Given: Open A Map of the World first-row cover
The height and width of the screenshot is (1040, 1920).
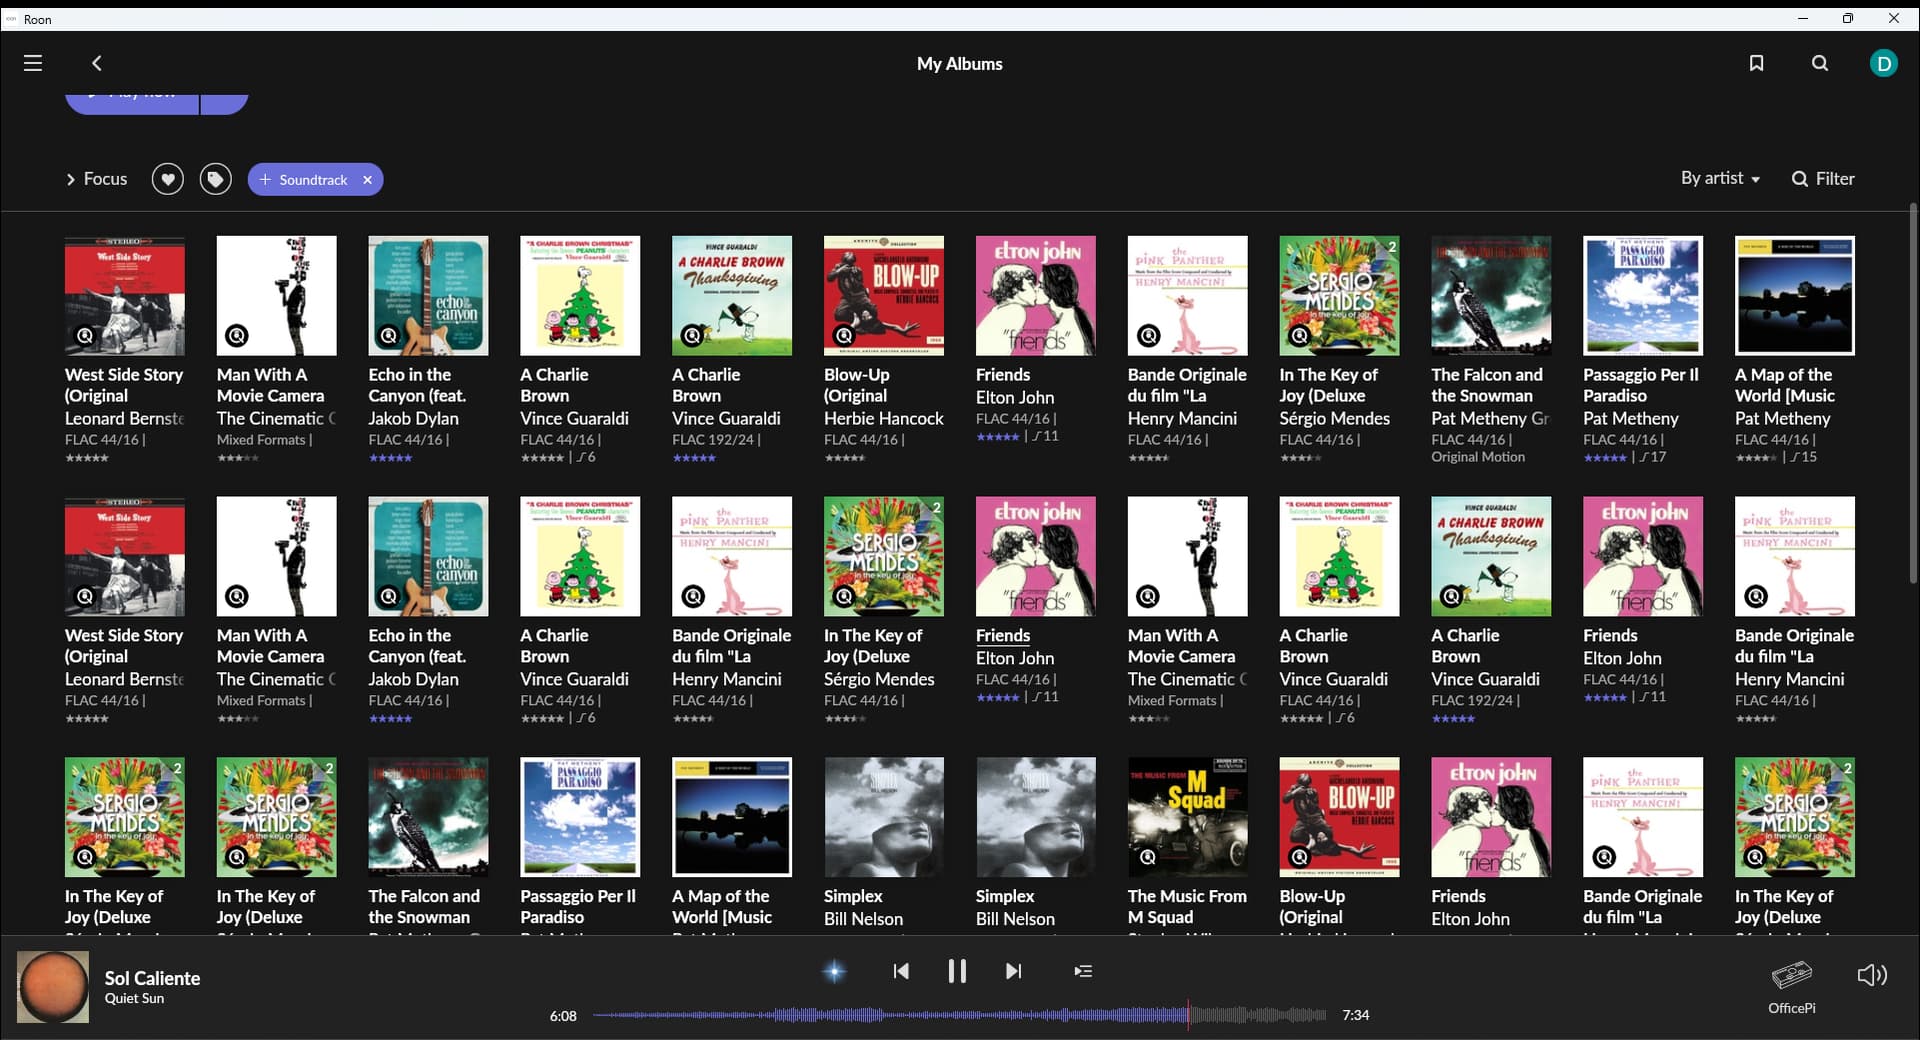Looking at the screenshot, I should (x=1795, y=296).
